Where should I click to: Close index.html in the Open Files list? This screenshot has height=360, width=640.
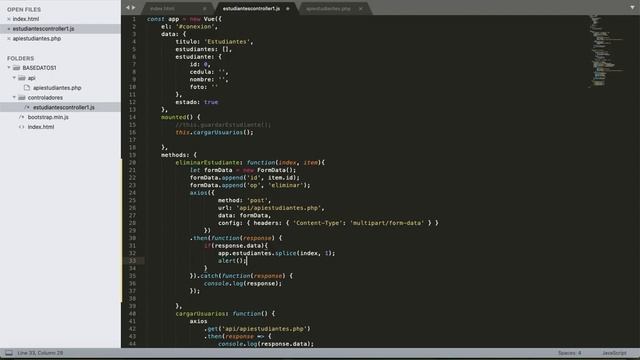tap(9, 19)
